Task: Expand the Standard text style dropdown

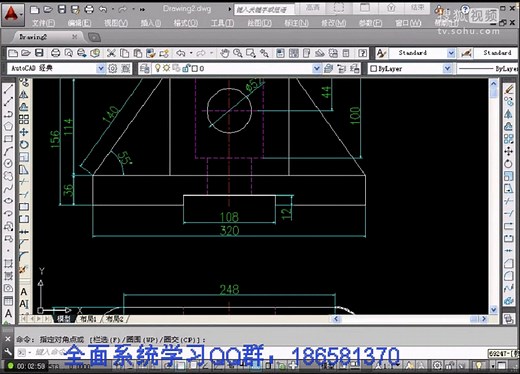Action: click(x=451, y=53)
